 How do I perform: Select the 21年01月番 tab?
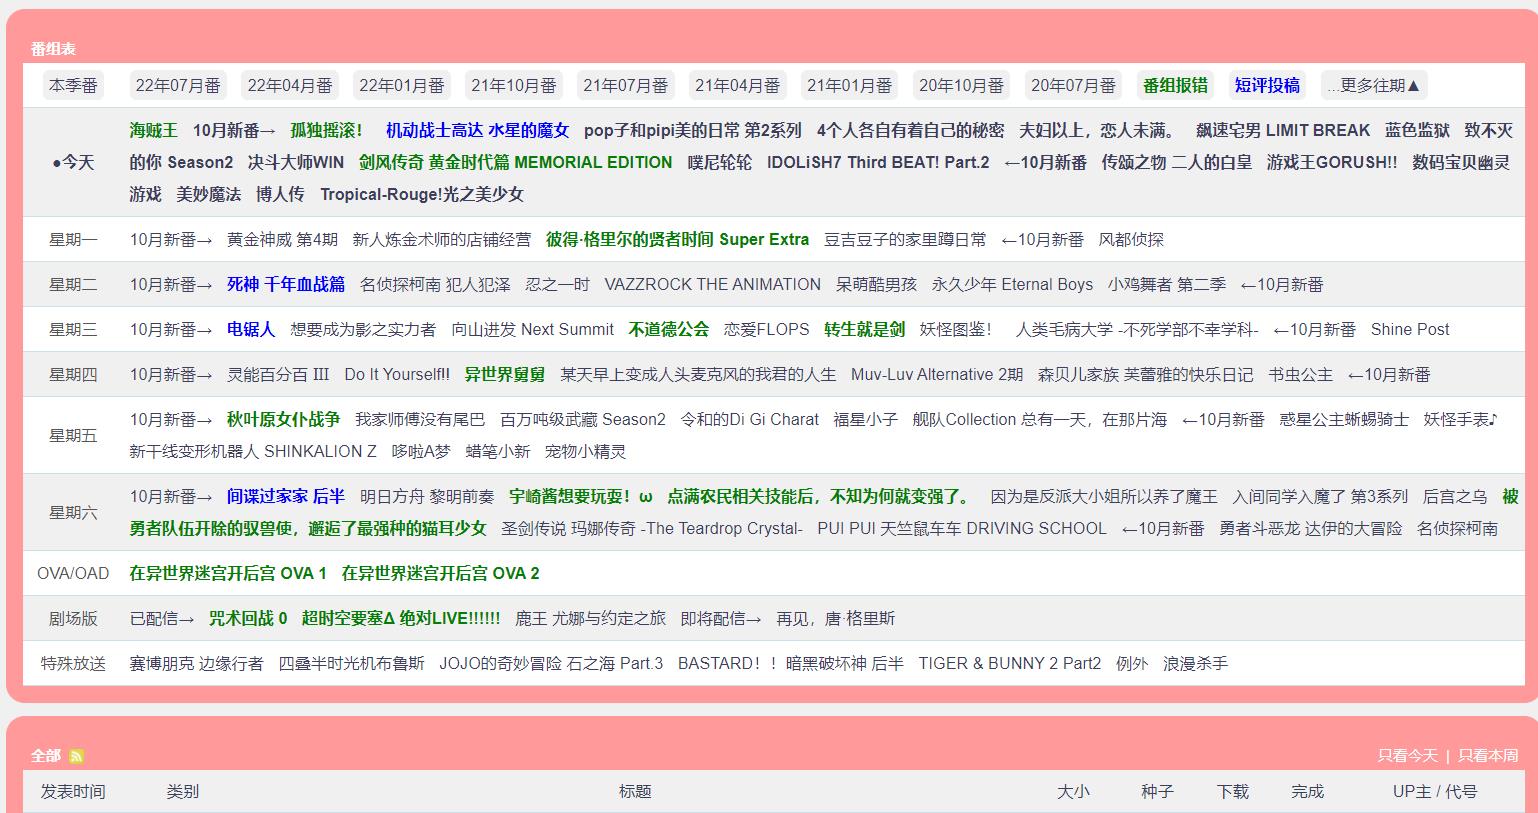coord(850,85)
